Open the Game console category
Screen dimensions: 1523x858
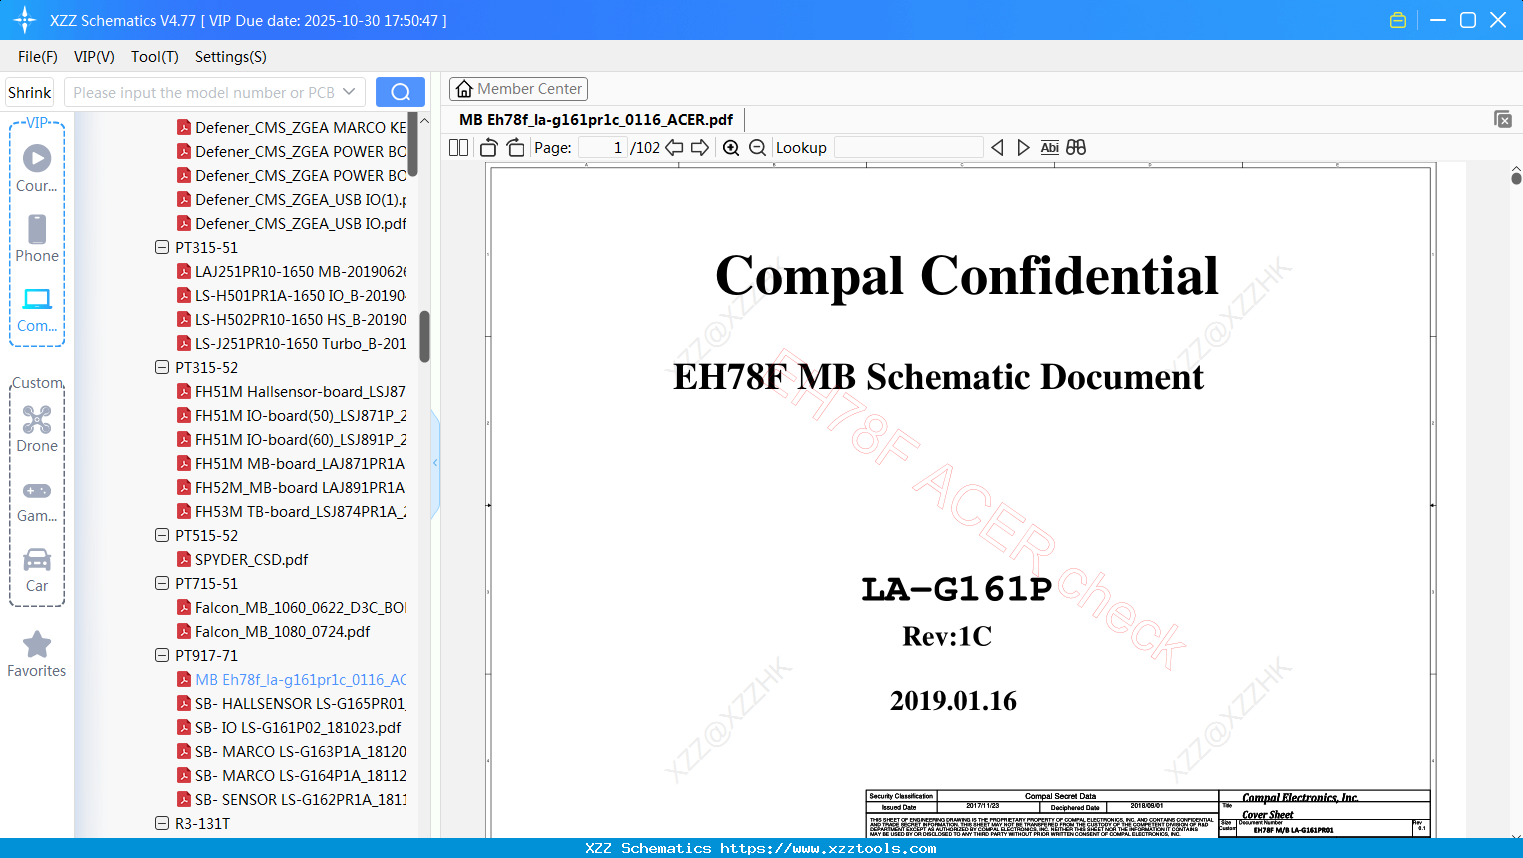37,500
